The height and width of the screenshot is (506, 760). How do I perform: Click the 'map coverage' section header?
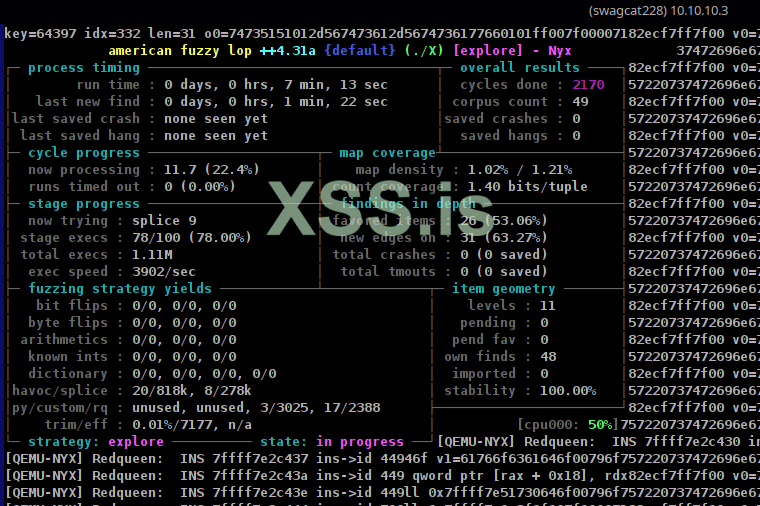point(387,153)
